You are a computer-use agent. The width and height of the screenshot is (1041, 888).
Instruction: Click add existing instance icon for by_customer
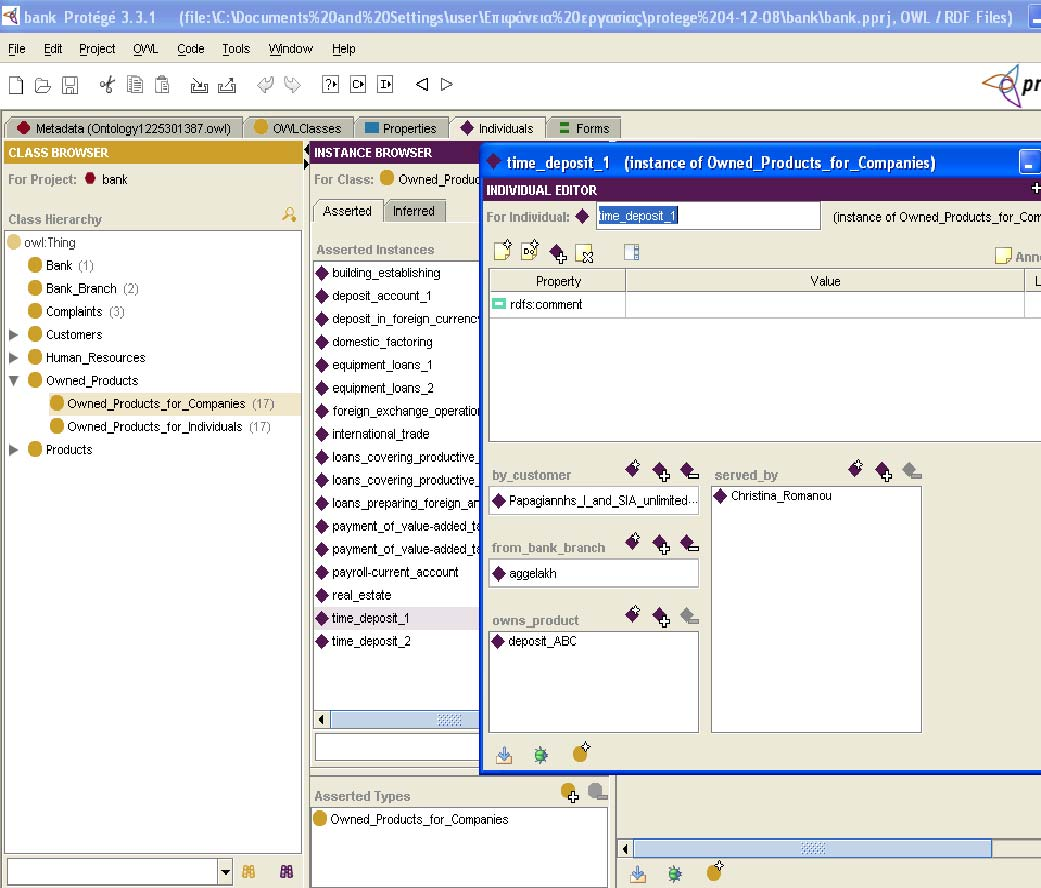pos(661,472)
